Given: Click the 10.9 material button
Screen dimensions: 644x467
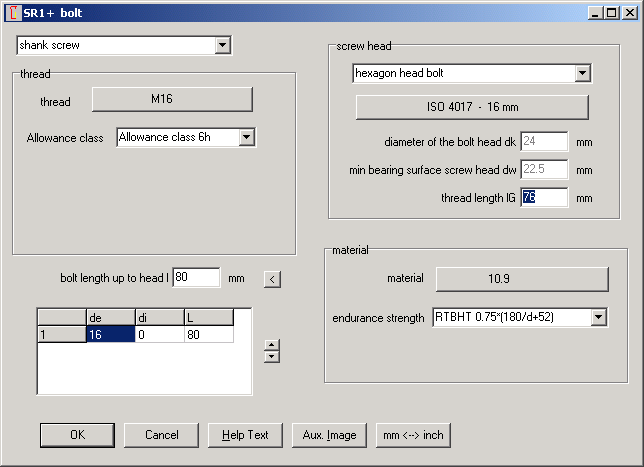Looking at the screenshot, I should click(x=521, y=278).
